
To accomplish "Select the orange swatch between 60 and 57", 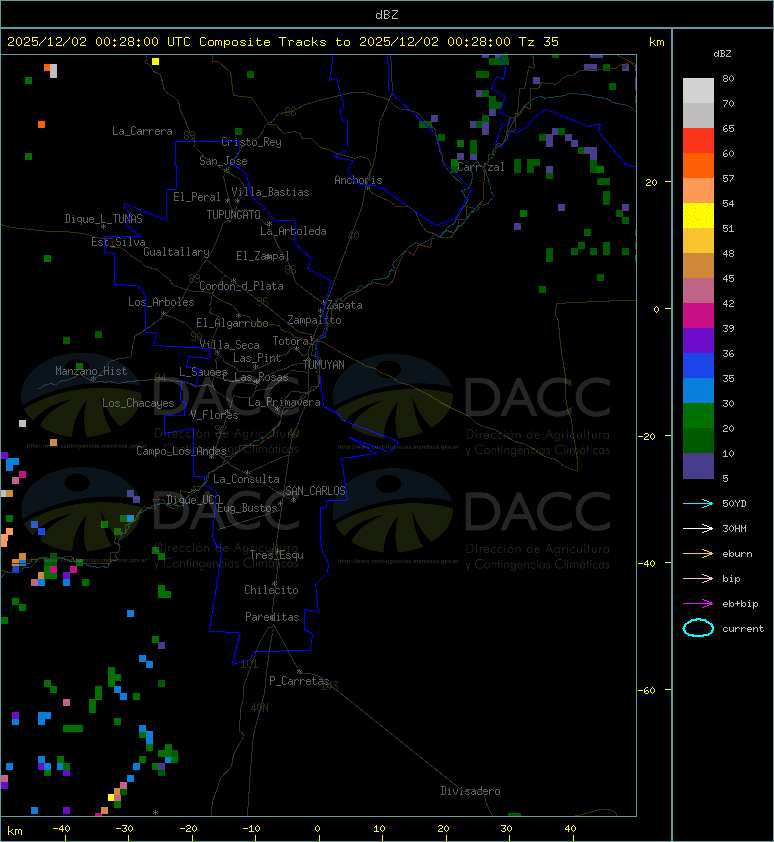I will pos(698,166).
